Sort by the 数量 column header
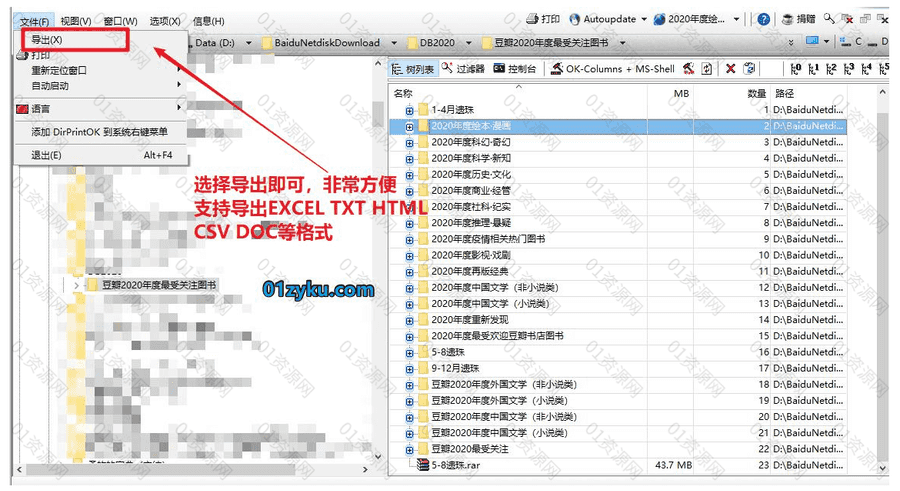The width and height of the screenshot is (900, 491). point(732,93)
